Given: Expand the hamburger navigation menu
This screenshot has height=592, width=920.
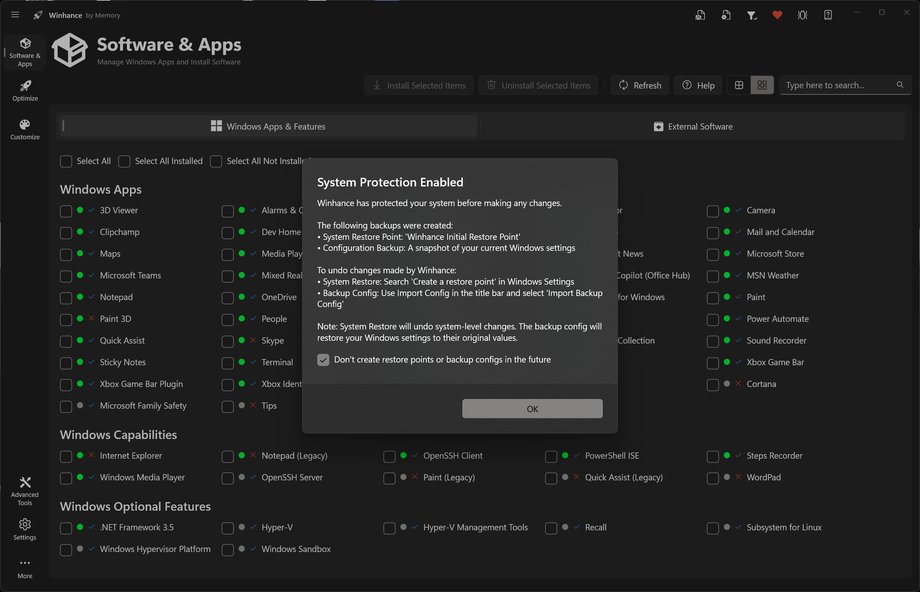Looking at the screenshot, I should 14,15.
